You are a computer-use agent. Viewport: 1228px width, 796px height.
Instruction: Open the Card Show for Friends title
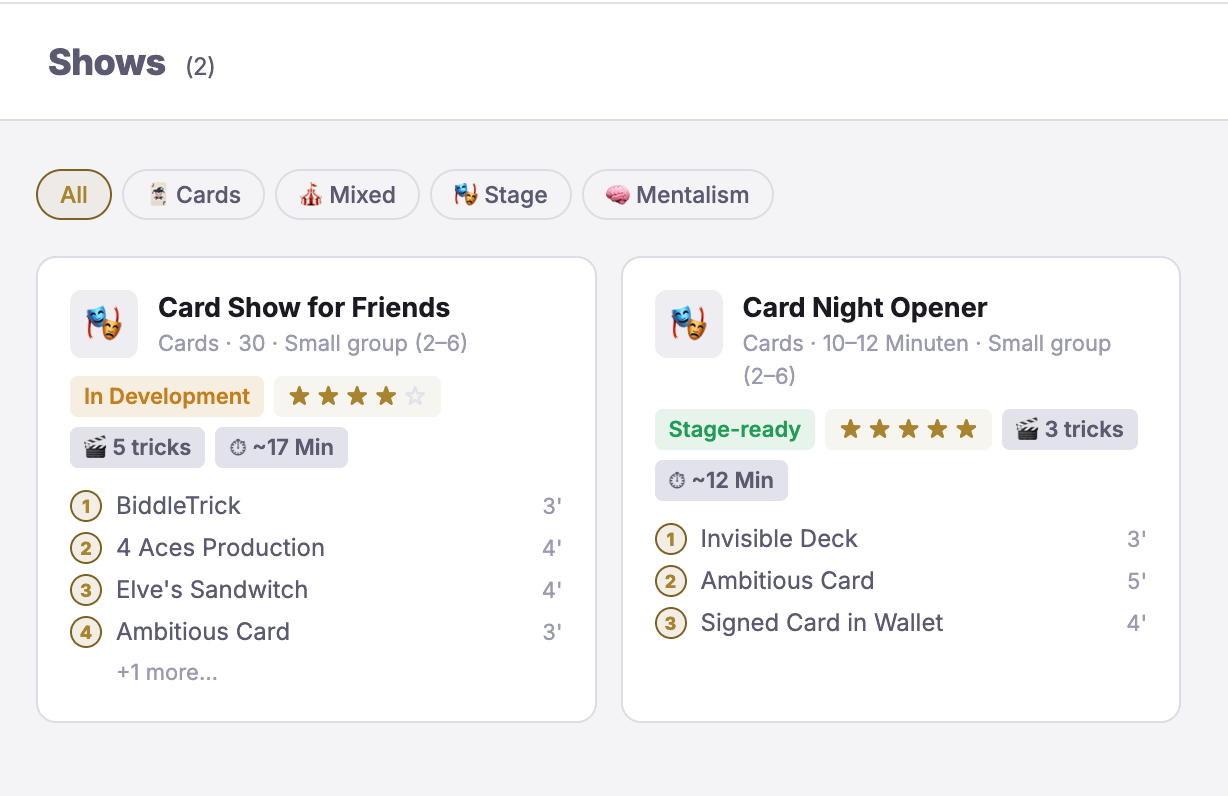[304, 308]
